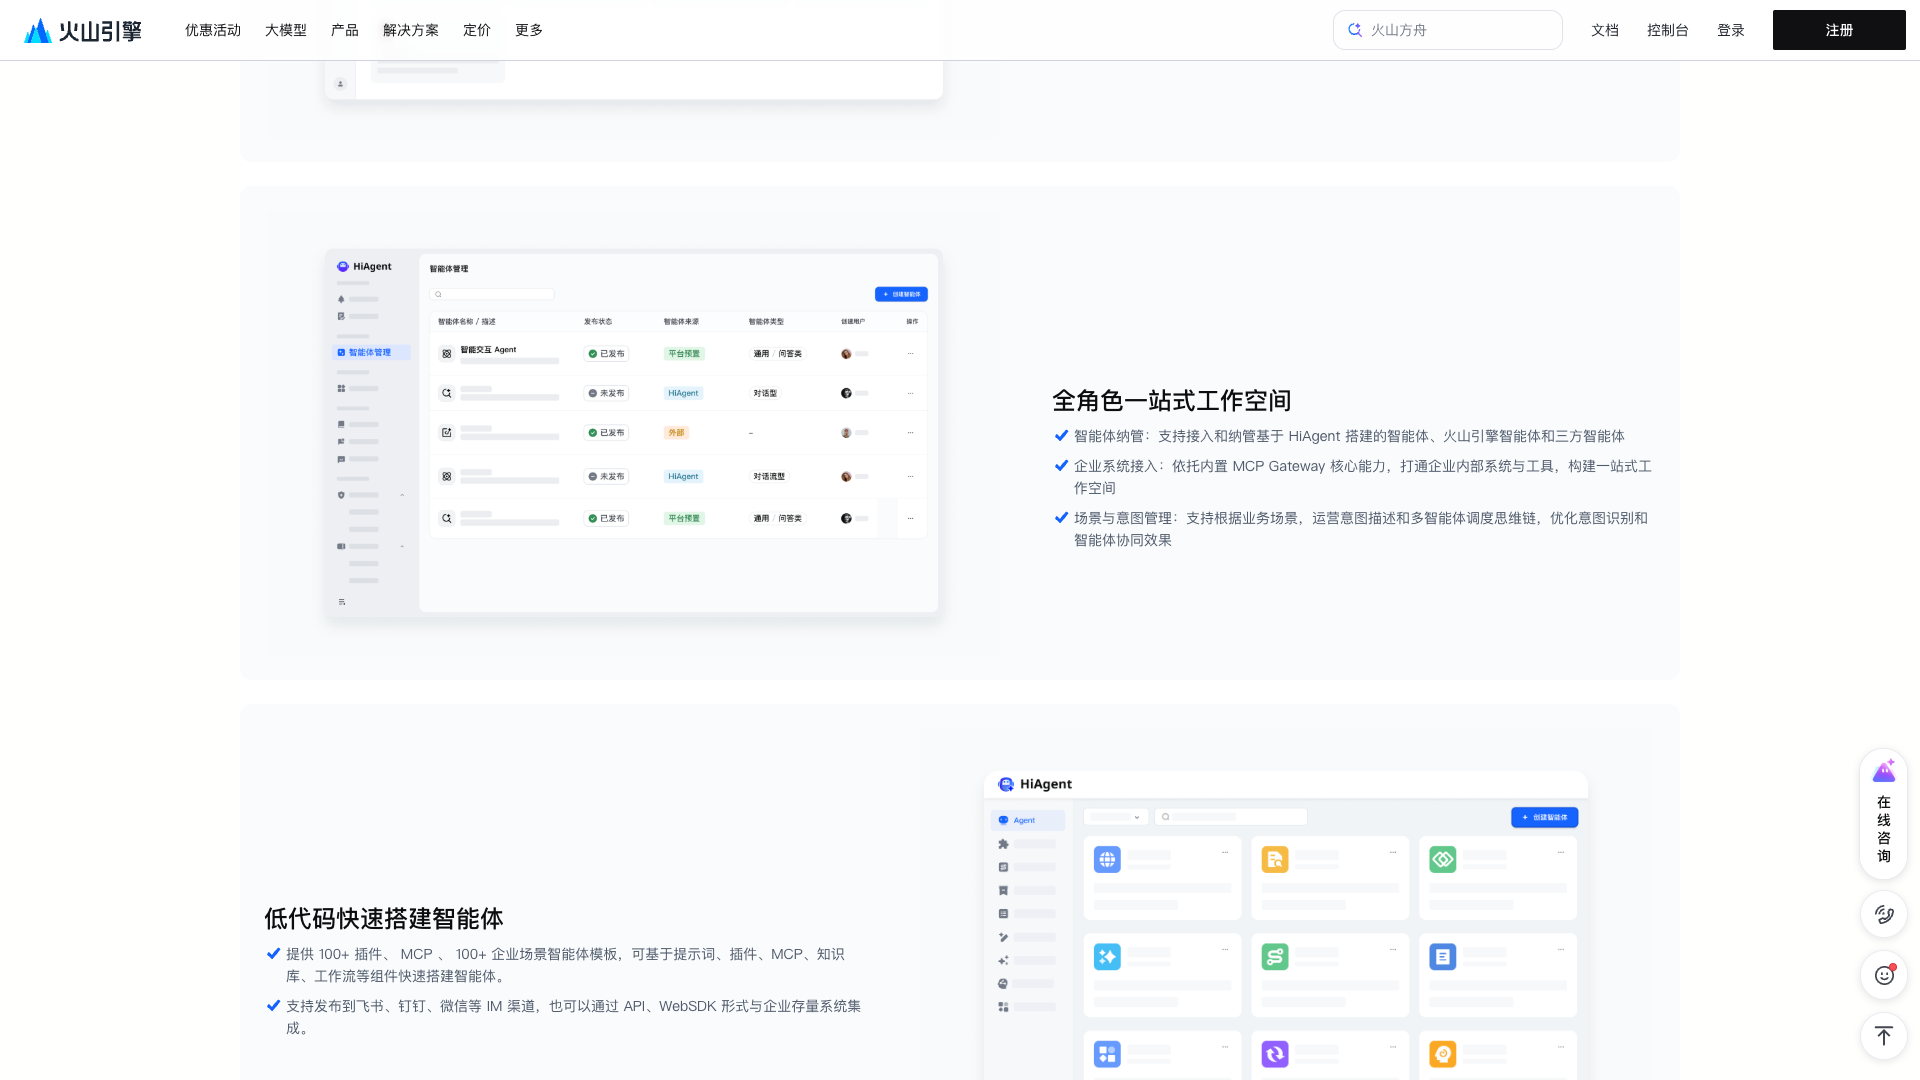
Task: Click the search magnifier icon
Action: (x=1355, y=30)
